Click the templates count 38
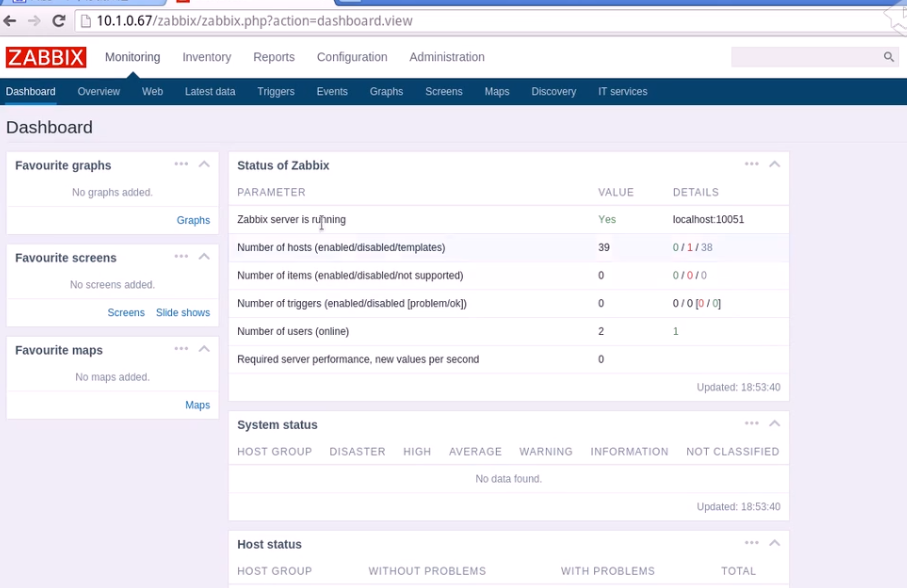The height and width of the screenshot is (588, 907). [x=707, y=247]
